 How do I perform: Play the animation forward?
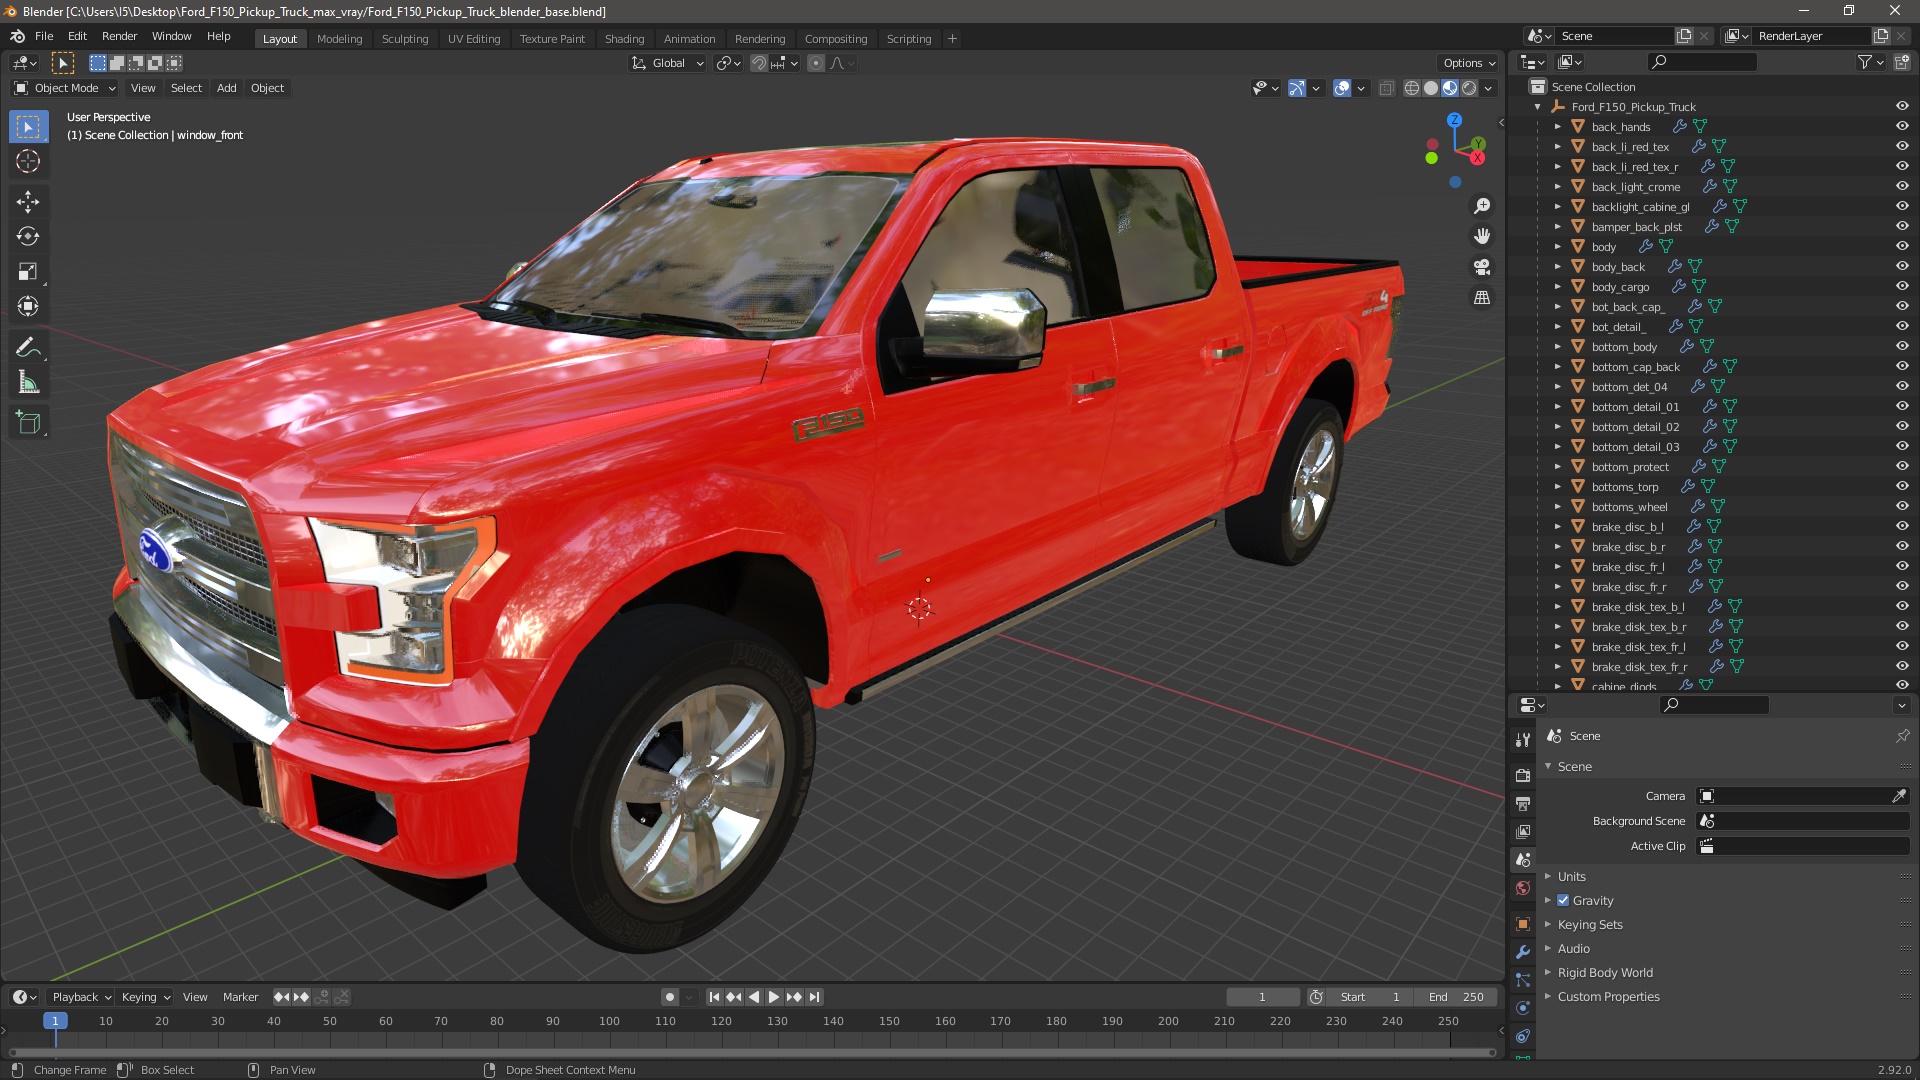tap(774, 997)
